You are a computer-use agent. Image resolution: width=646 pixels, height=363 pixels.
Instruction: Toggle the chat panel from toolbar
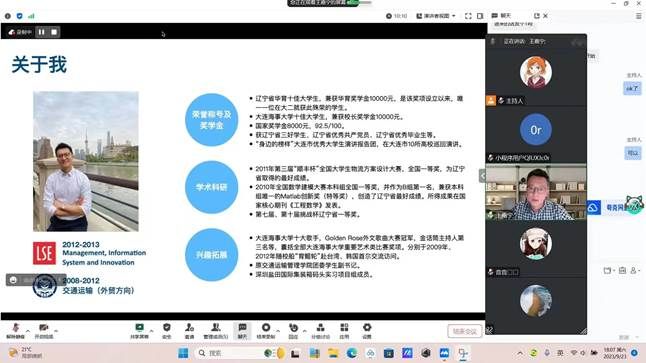(x=242, y=330)
